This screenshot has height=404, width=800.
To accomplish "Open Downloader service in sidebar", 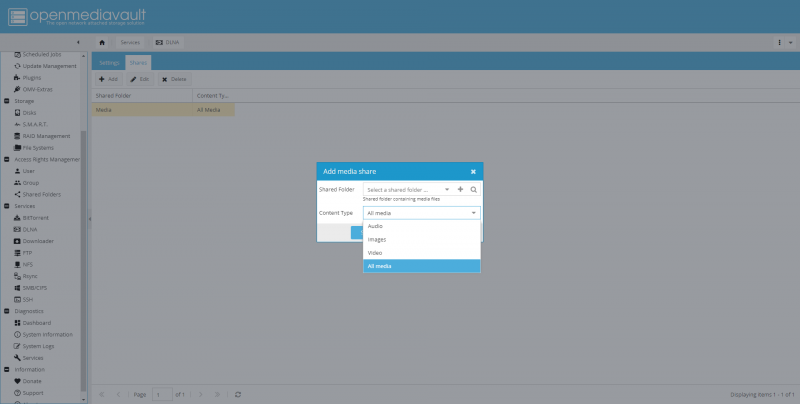I will (34, 241).
